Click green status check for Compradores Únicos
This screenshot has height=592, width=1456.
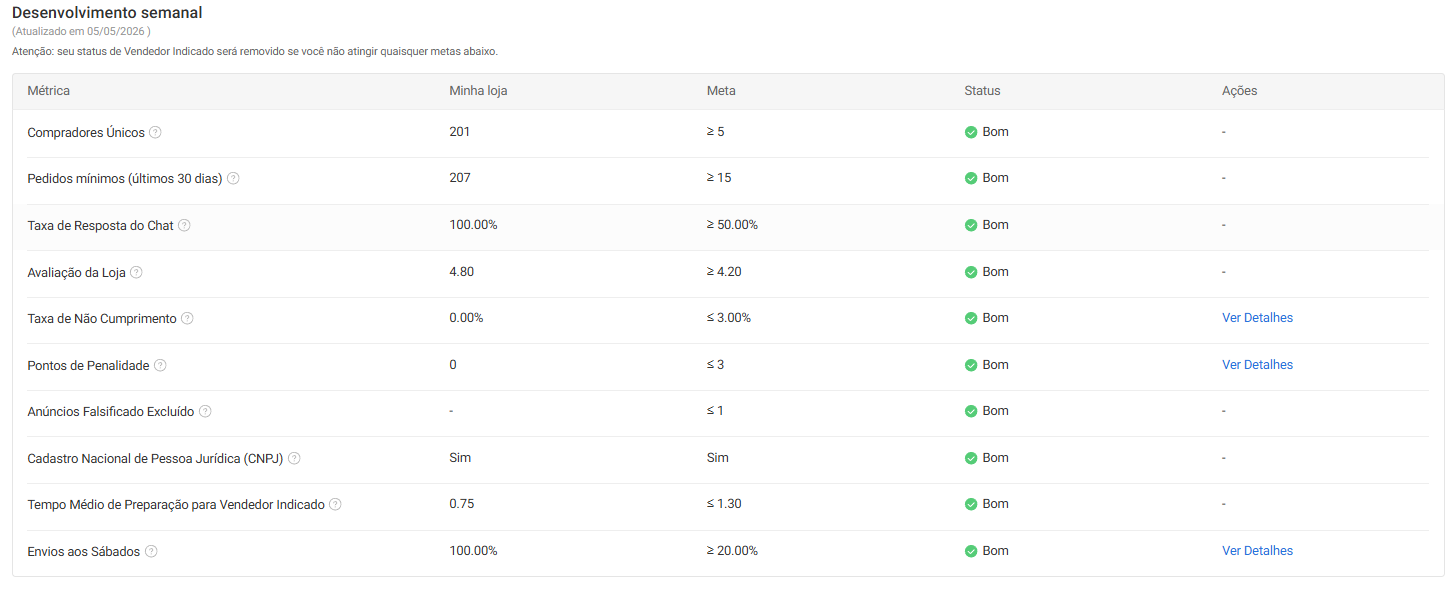[x=970, y=132]
